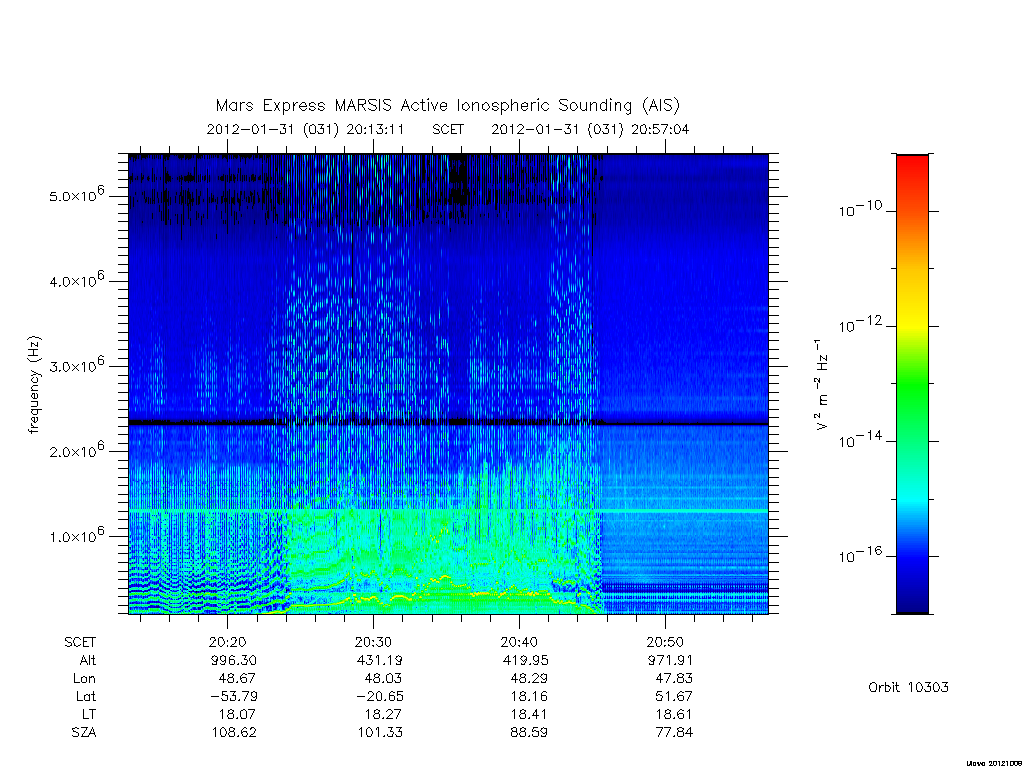This screenshot has width=1024, height=768.
Task: Click the colorbar label 10^-14
Action: coord(860,440)
